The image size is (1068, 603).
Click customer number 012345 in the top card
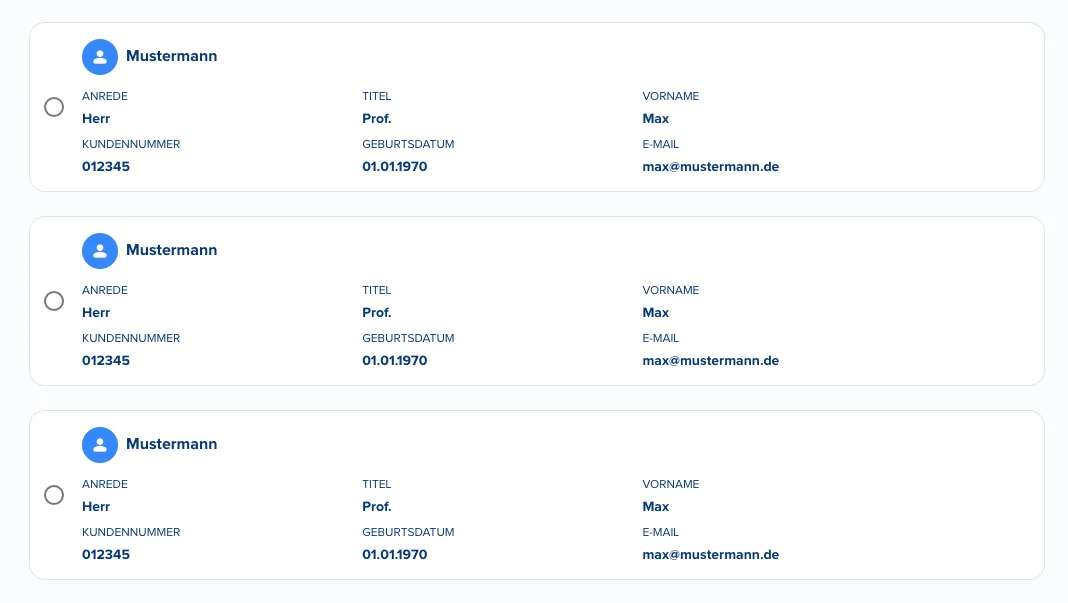click(106, 167)
